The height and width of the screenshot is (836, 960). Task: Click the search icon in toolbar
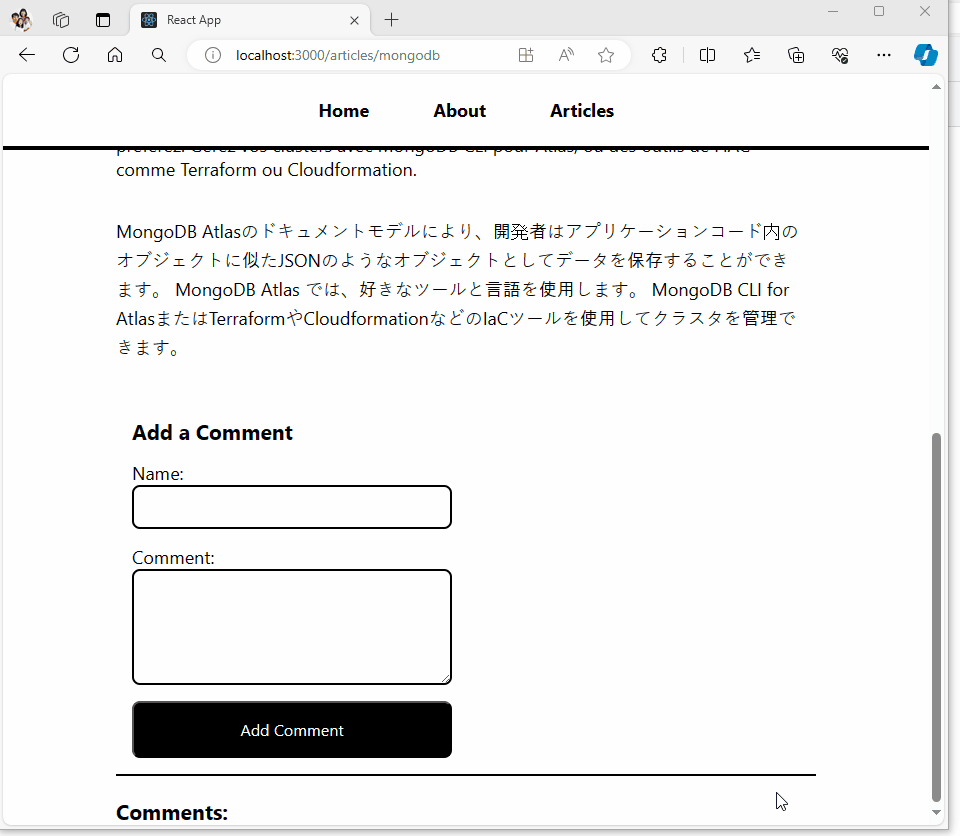tap(159, 55)
